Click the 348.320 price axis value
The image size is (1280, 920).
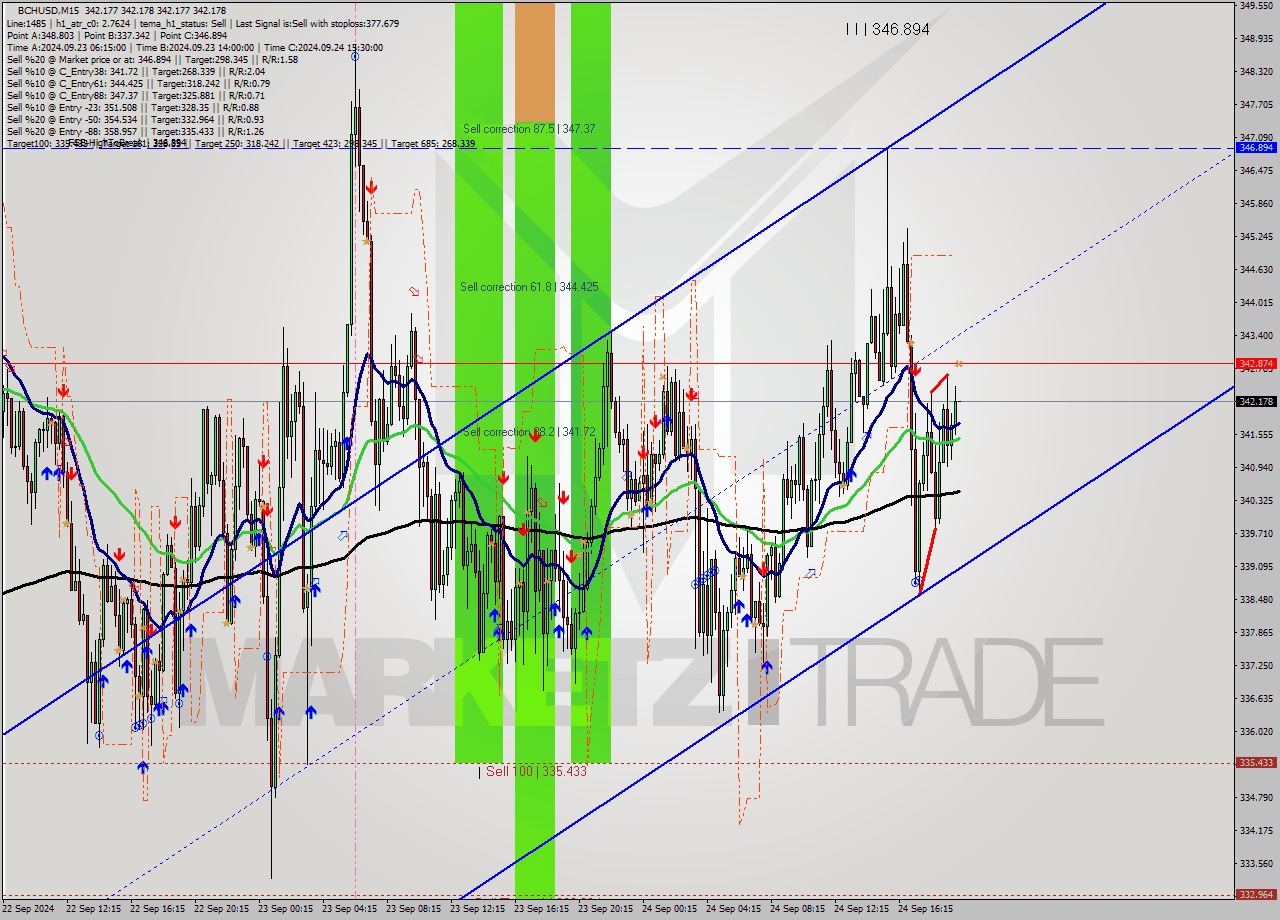(1256, 72)
